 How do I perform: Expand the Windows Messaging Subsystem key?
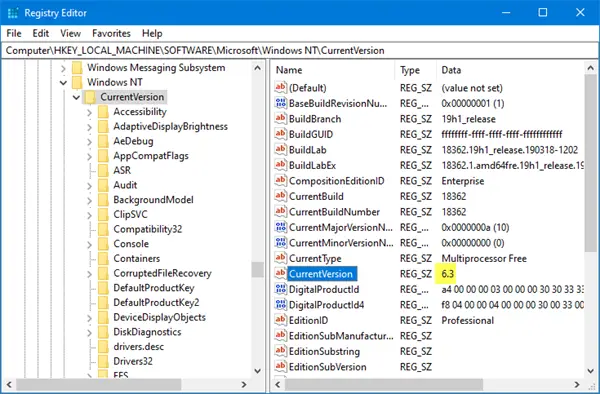click(x=64, y=68)
